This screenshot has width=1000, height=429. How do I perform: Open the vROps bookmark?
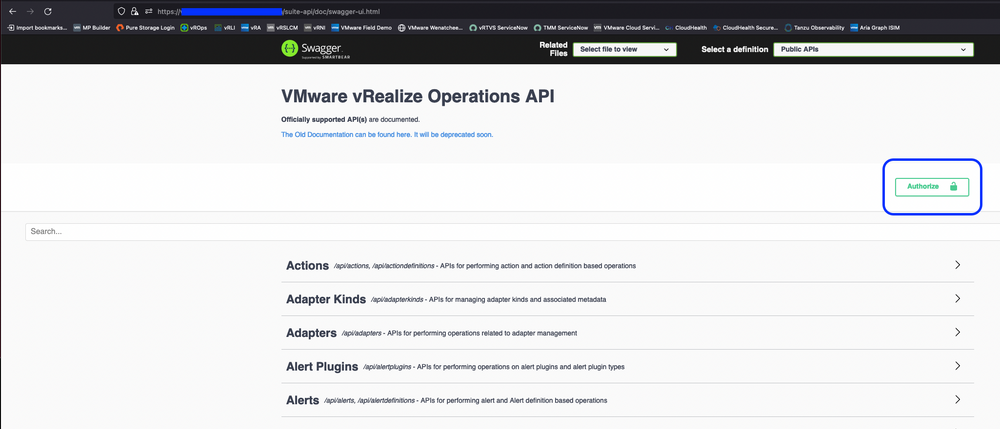194,28
